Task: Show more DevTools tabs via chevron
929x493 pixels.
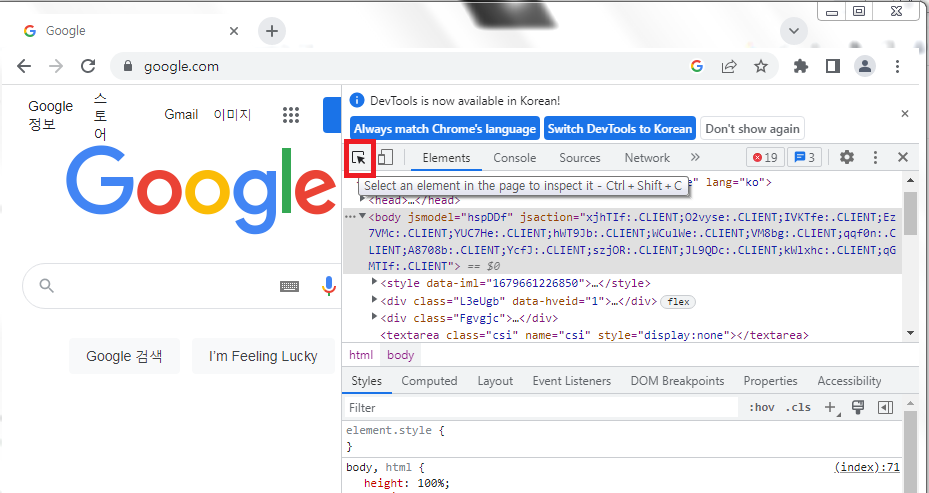Action: [x=696, y=158]
